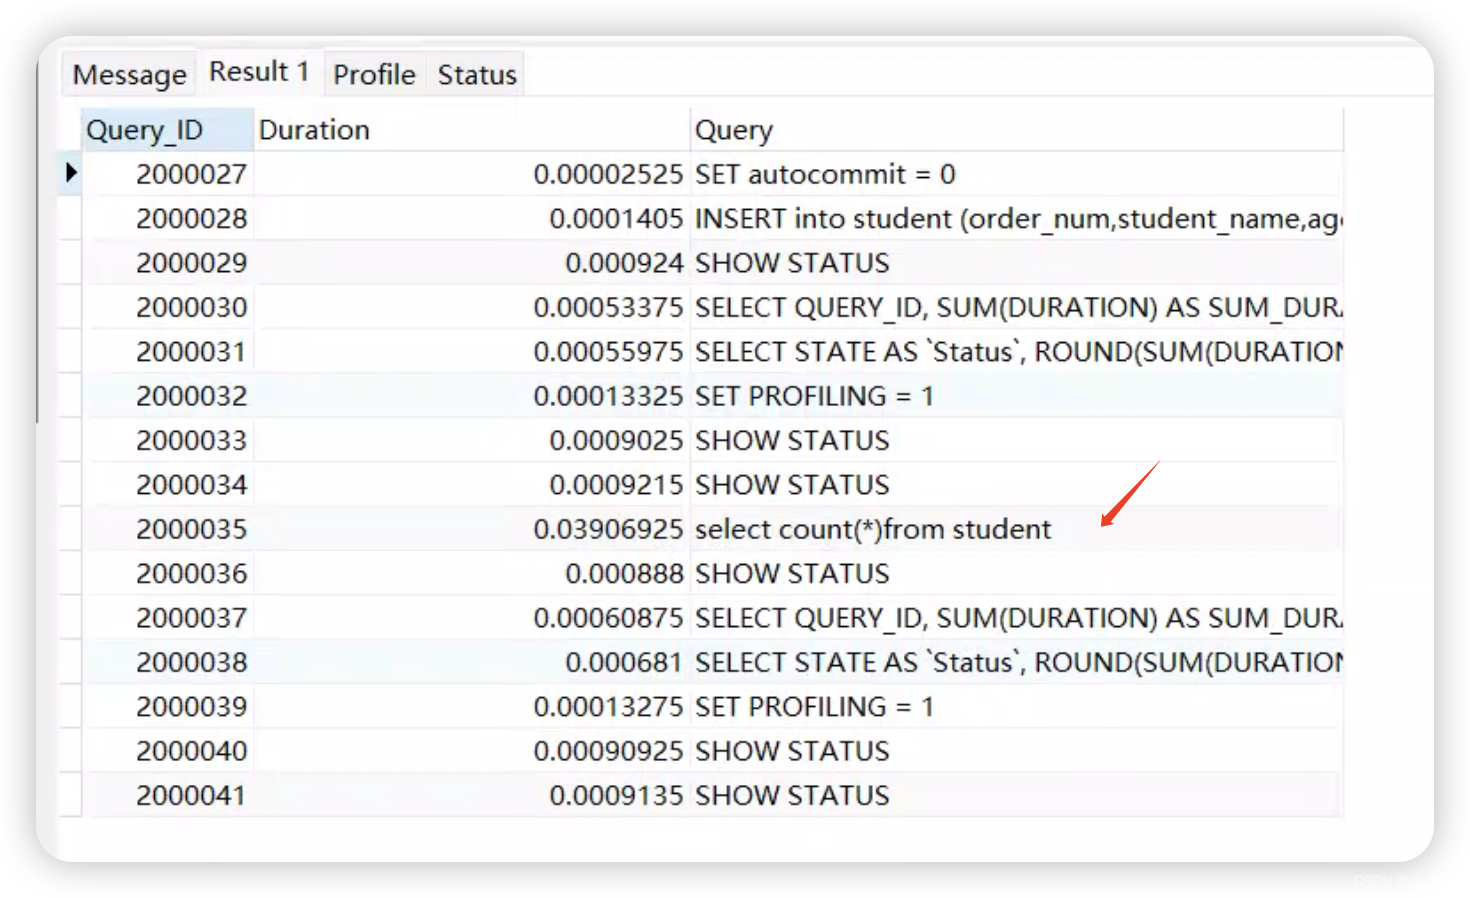Click duration value 0.00090925
Screen dimensions: 1470x898
[x=607, y=751]
